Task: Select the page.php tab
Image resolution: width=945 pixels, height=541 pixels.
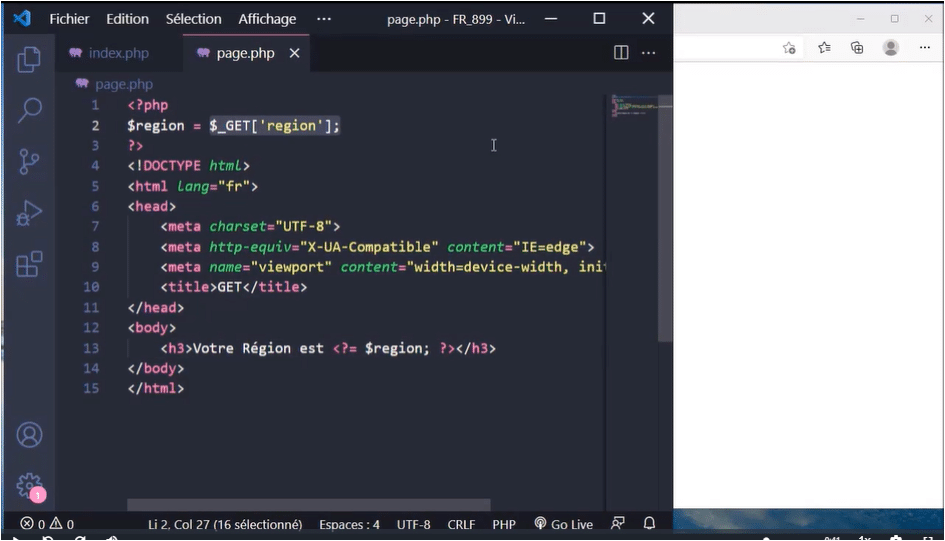Action: click(x=245, y=53)
